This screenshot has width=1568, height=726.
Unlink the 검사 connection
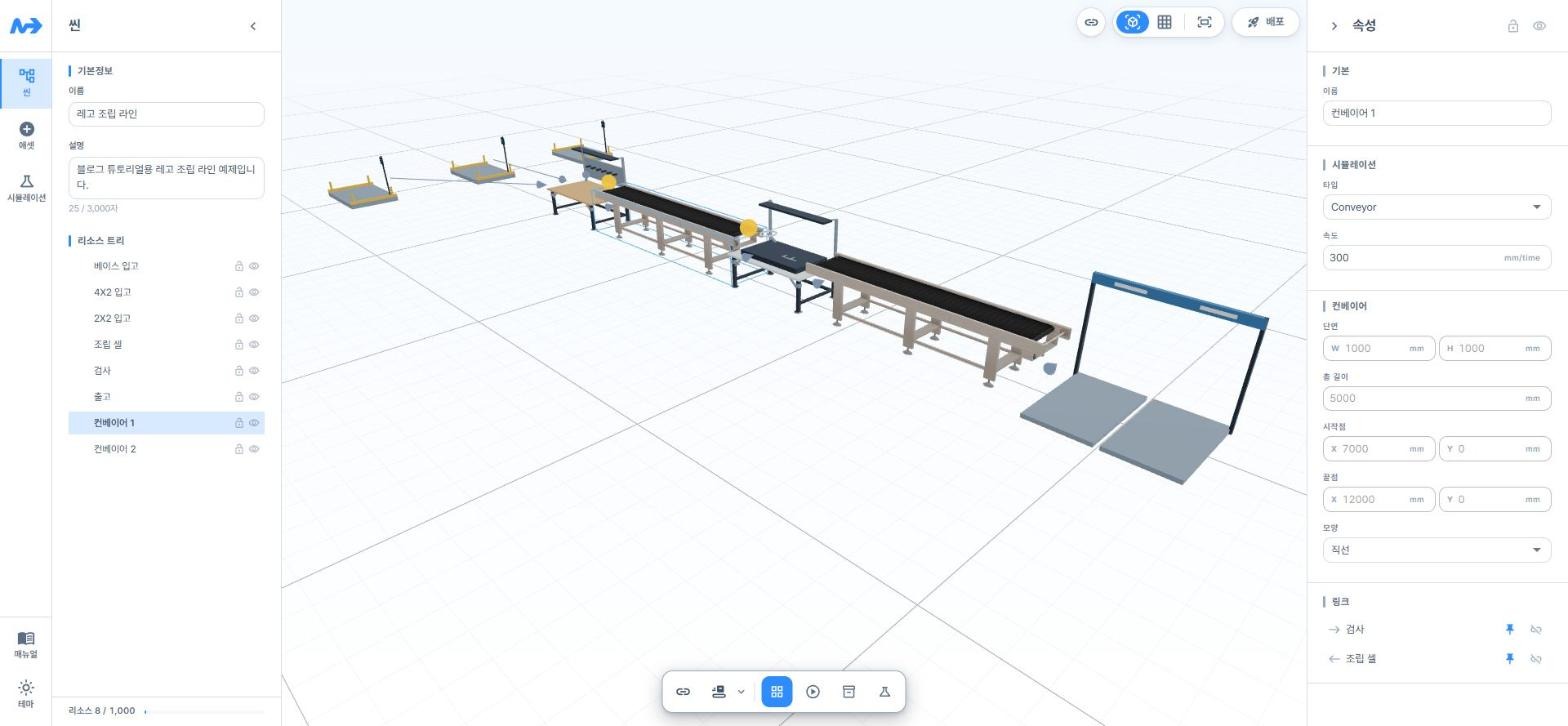[1536, 630]
